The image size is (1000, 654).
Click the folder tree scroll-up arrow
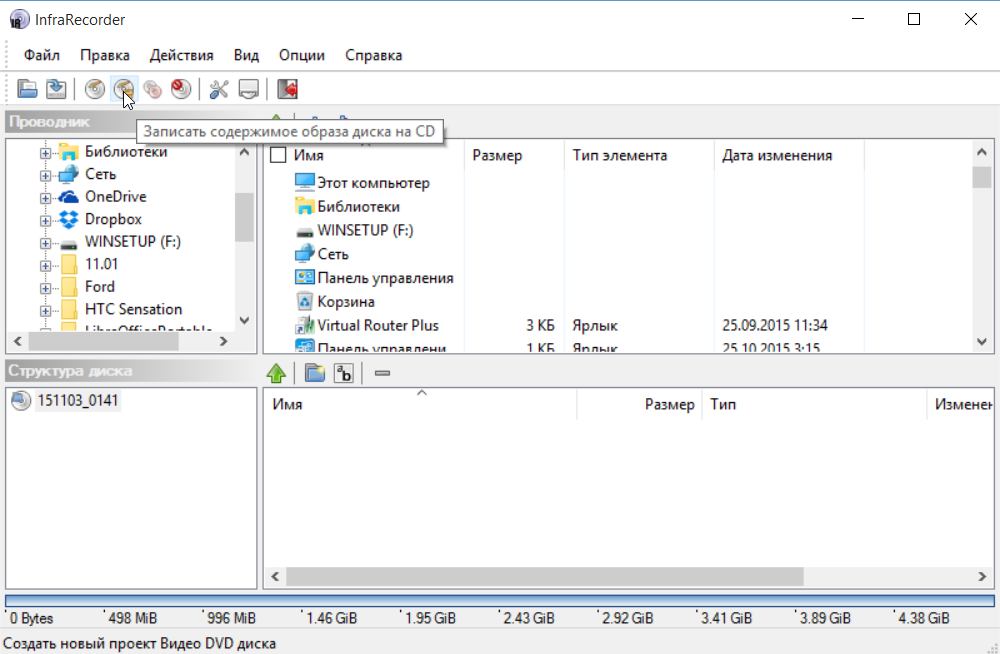coord(244,152)
